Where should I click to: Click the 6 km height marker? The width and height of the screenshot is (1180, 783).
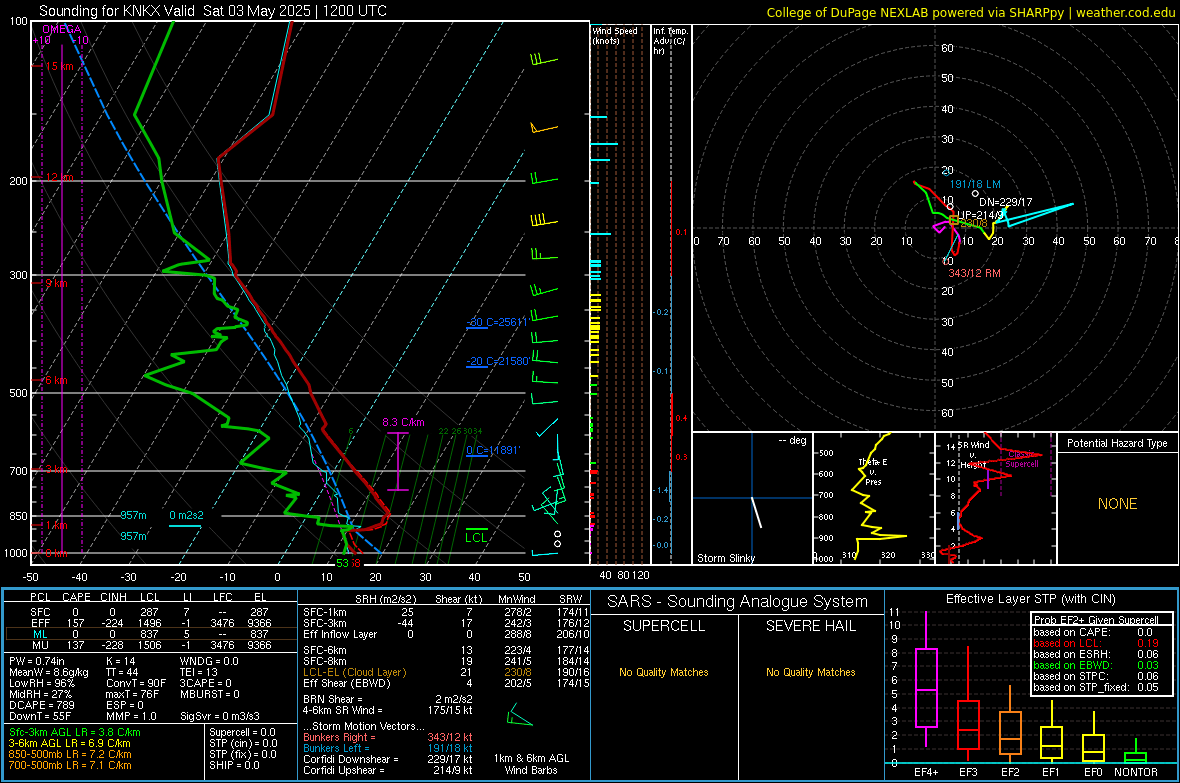[x=56, y=380]
